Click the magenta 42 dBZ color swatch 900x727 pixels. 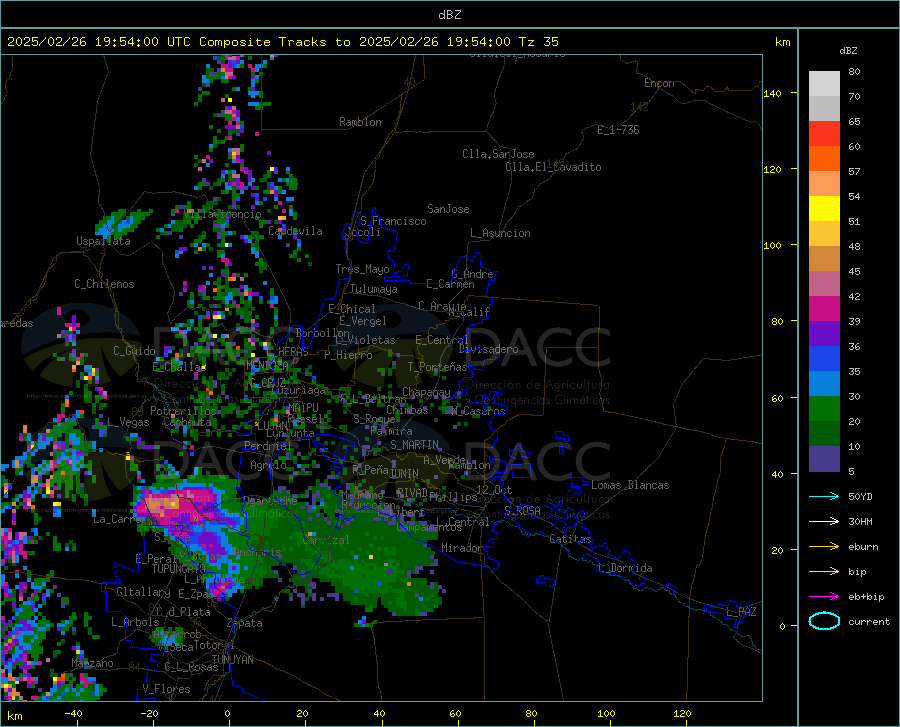824,308
